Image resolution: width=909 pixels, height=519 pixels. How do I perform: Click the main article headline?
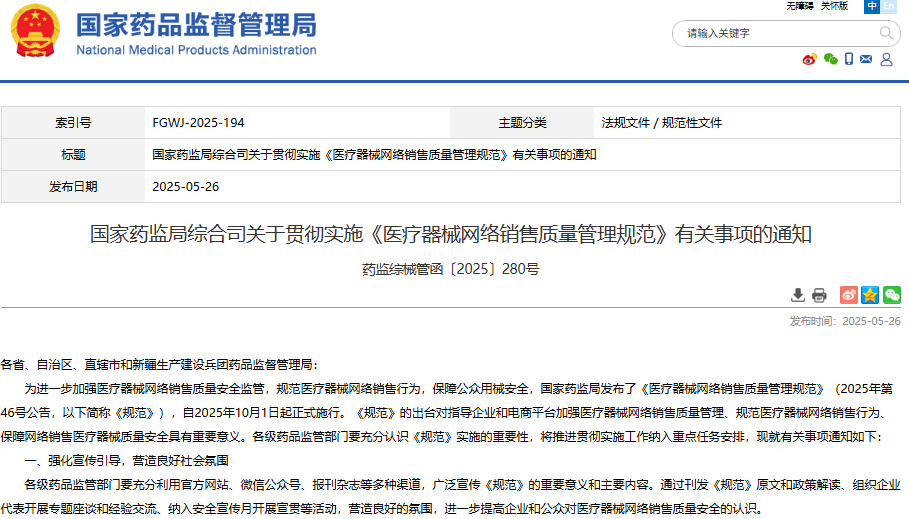(450, 234)
